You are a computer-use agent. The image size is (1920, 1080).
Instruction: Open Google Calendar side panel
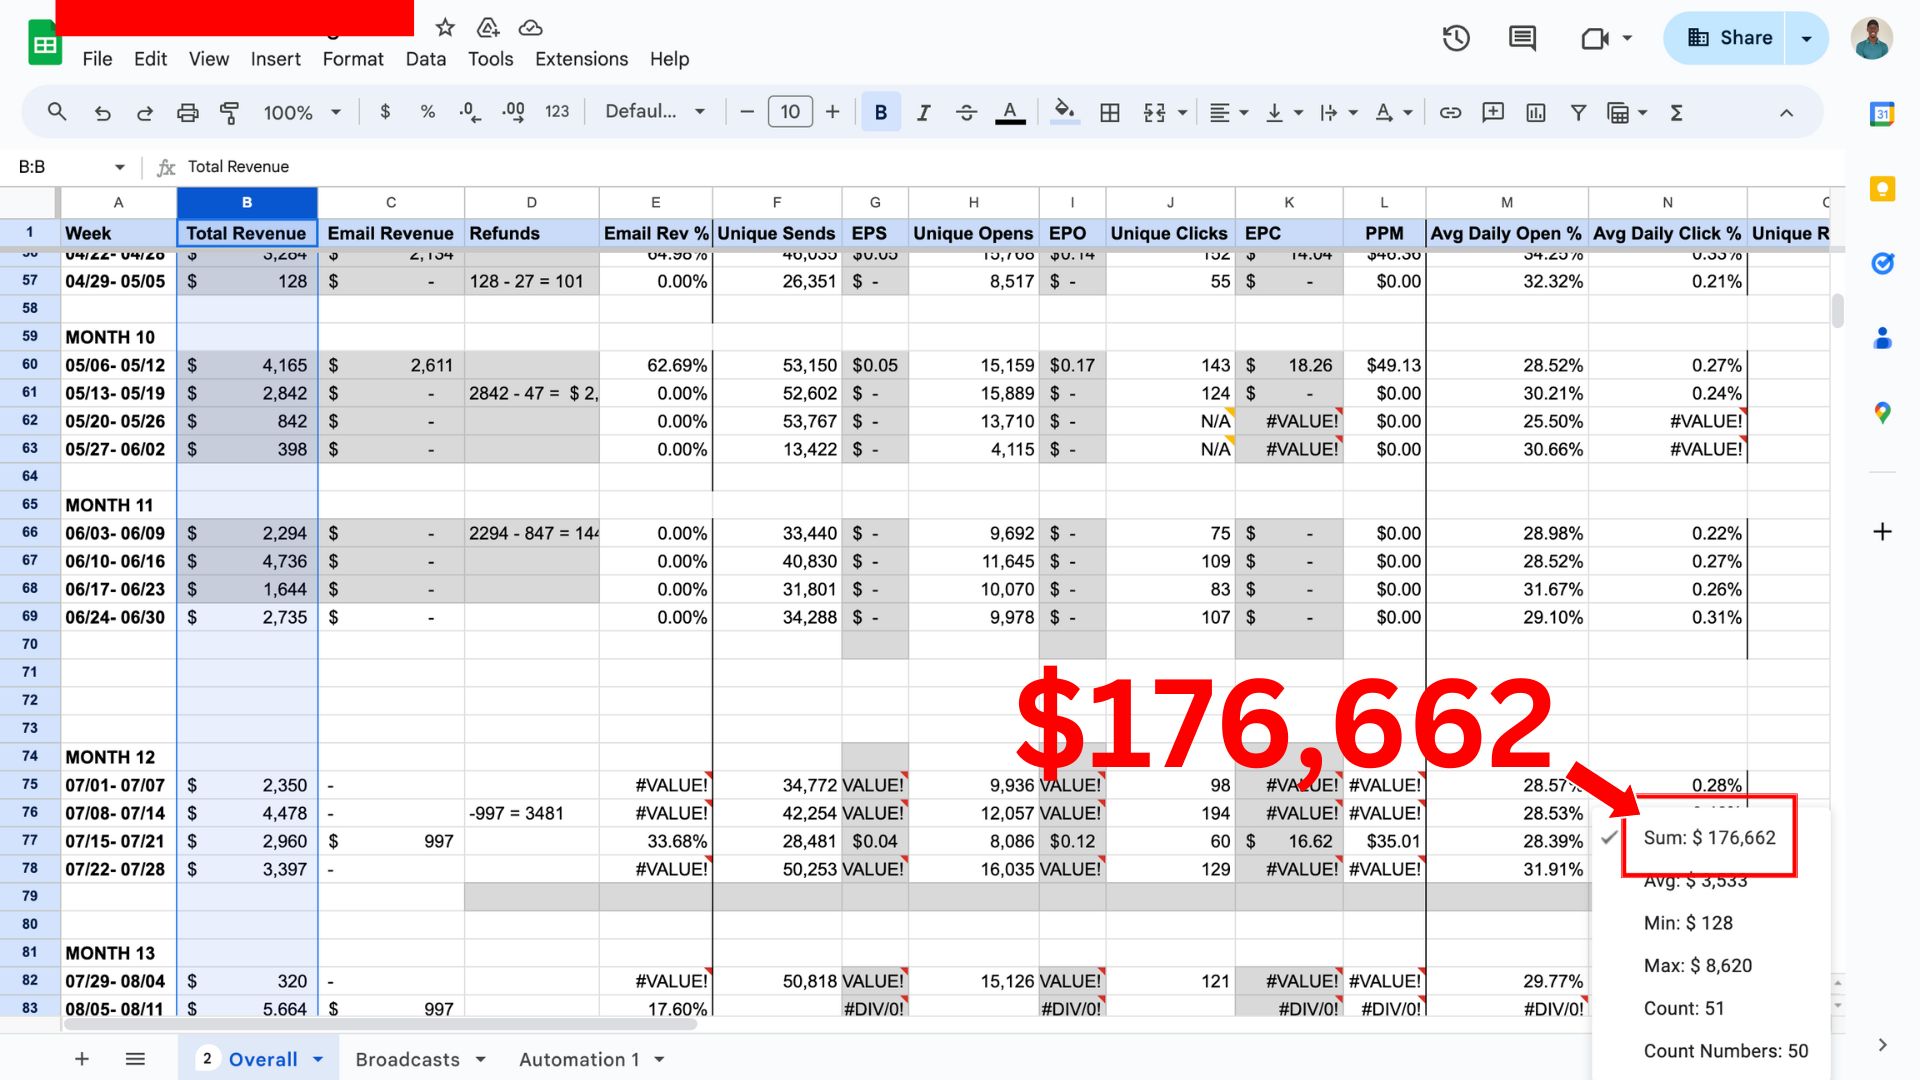[1882, 114]
